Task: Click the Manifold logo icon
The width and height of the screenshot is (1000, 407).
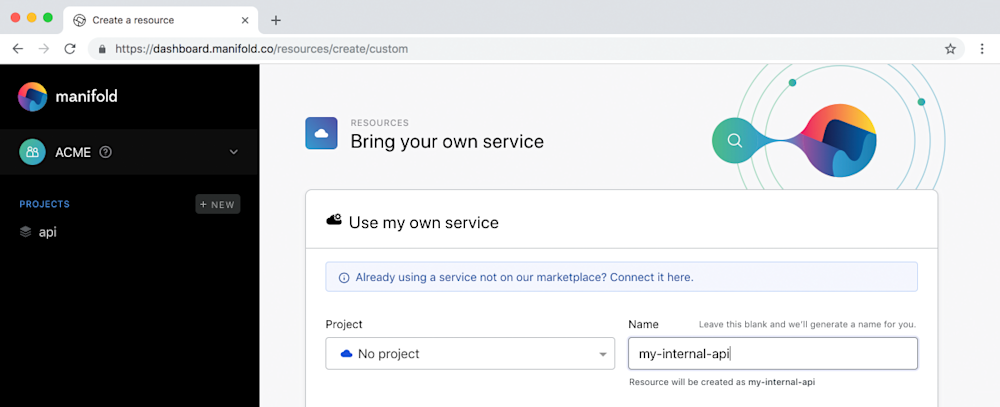Action: click(x=33, y=96)
